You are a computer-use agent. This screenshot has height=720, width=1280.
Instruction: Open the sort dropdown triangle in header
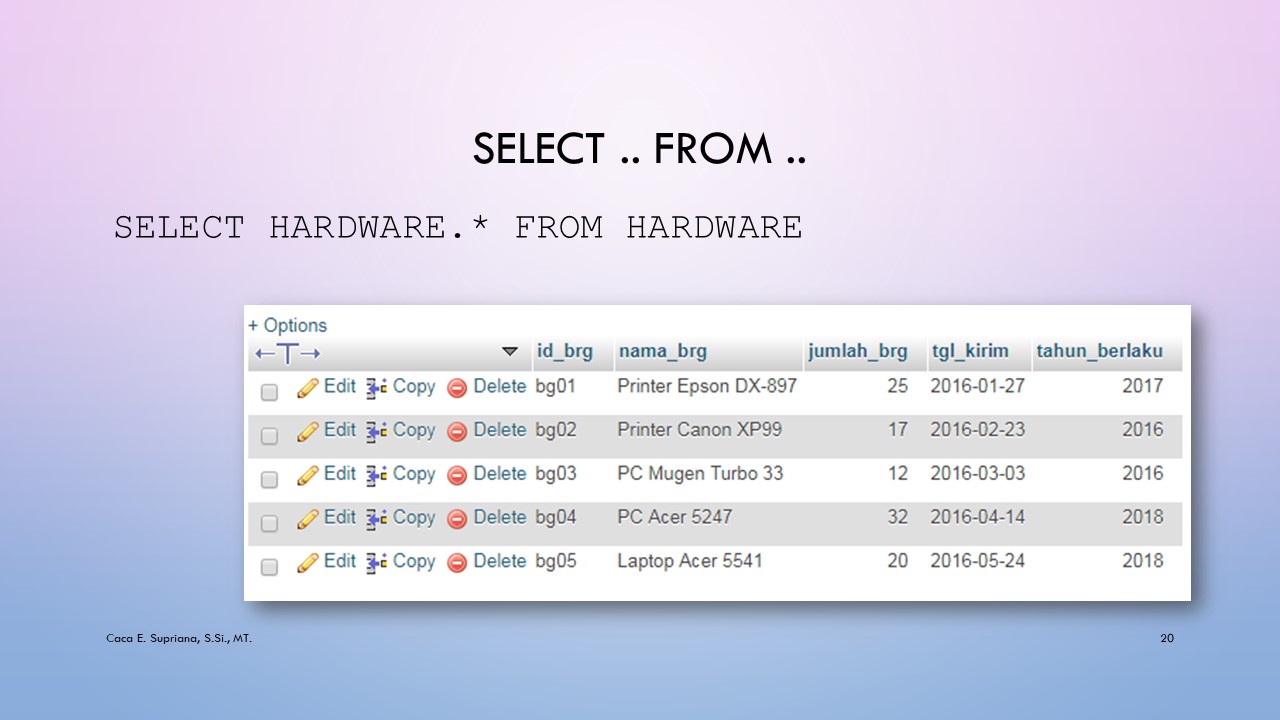click(510, 352)
